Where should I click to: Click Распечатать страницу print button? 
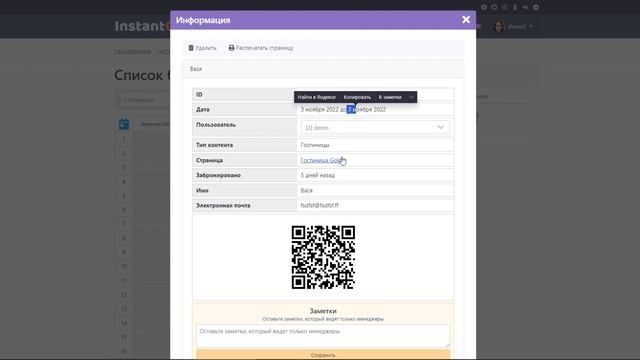[261, 48]
